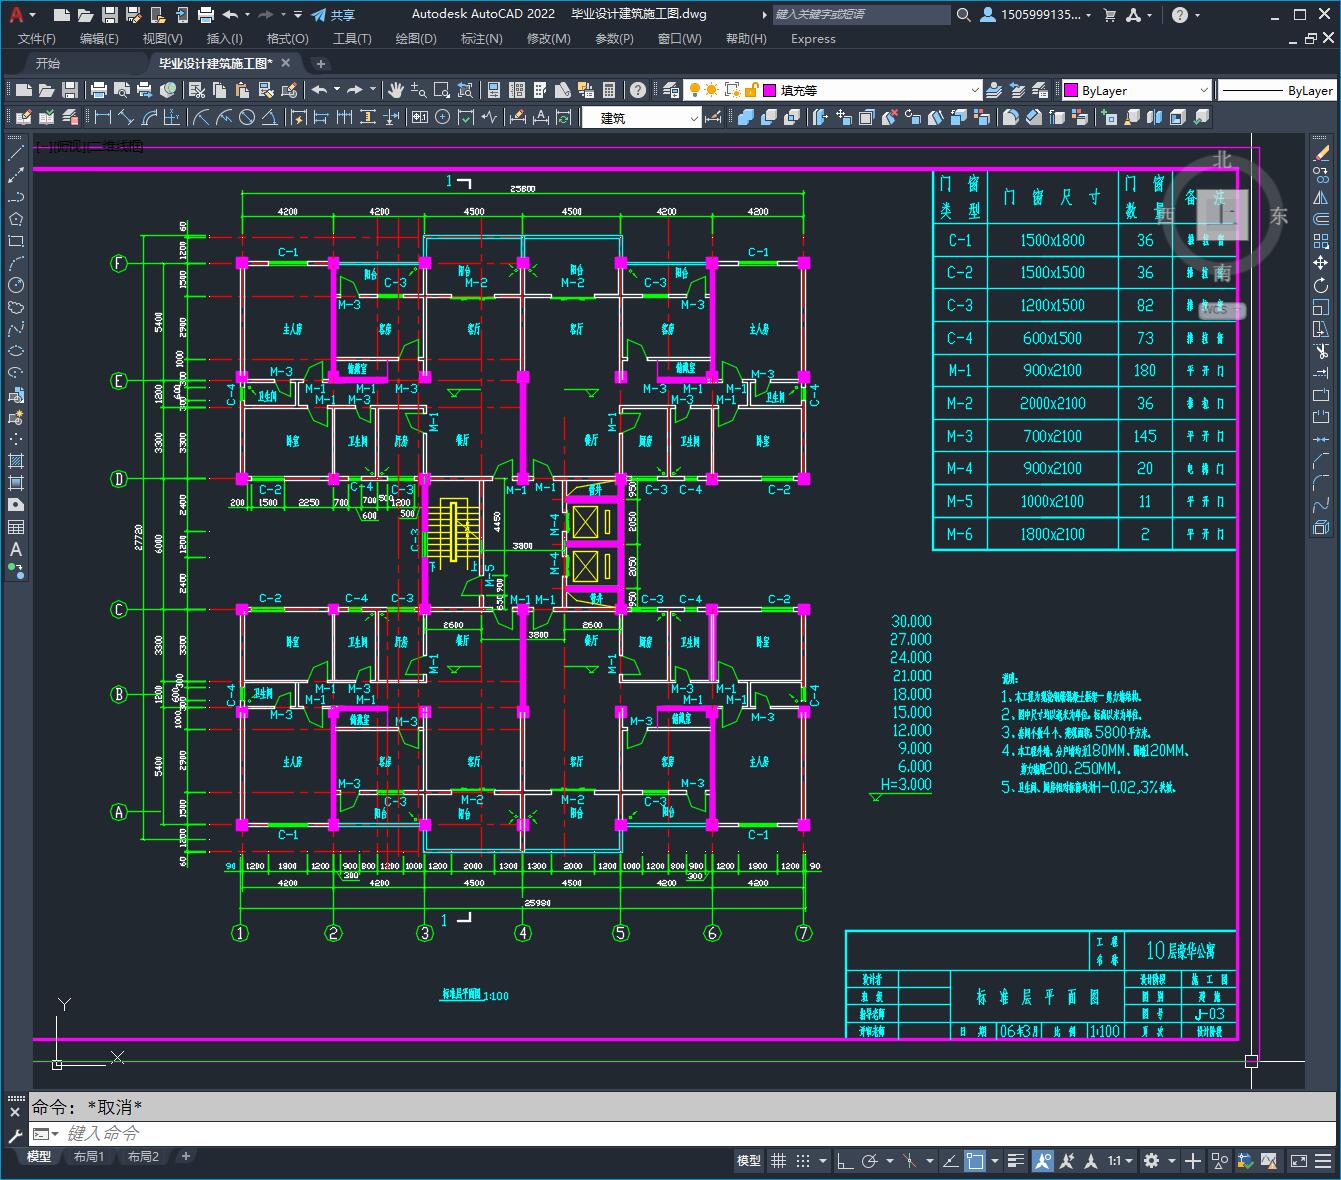
Task: Click the Center Mark dimension icon
Action: pyautogui.click(x=443, y=117)
